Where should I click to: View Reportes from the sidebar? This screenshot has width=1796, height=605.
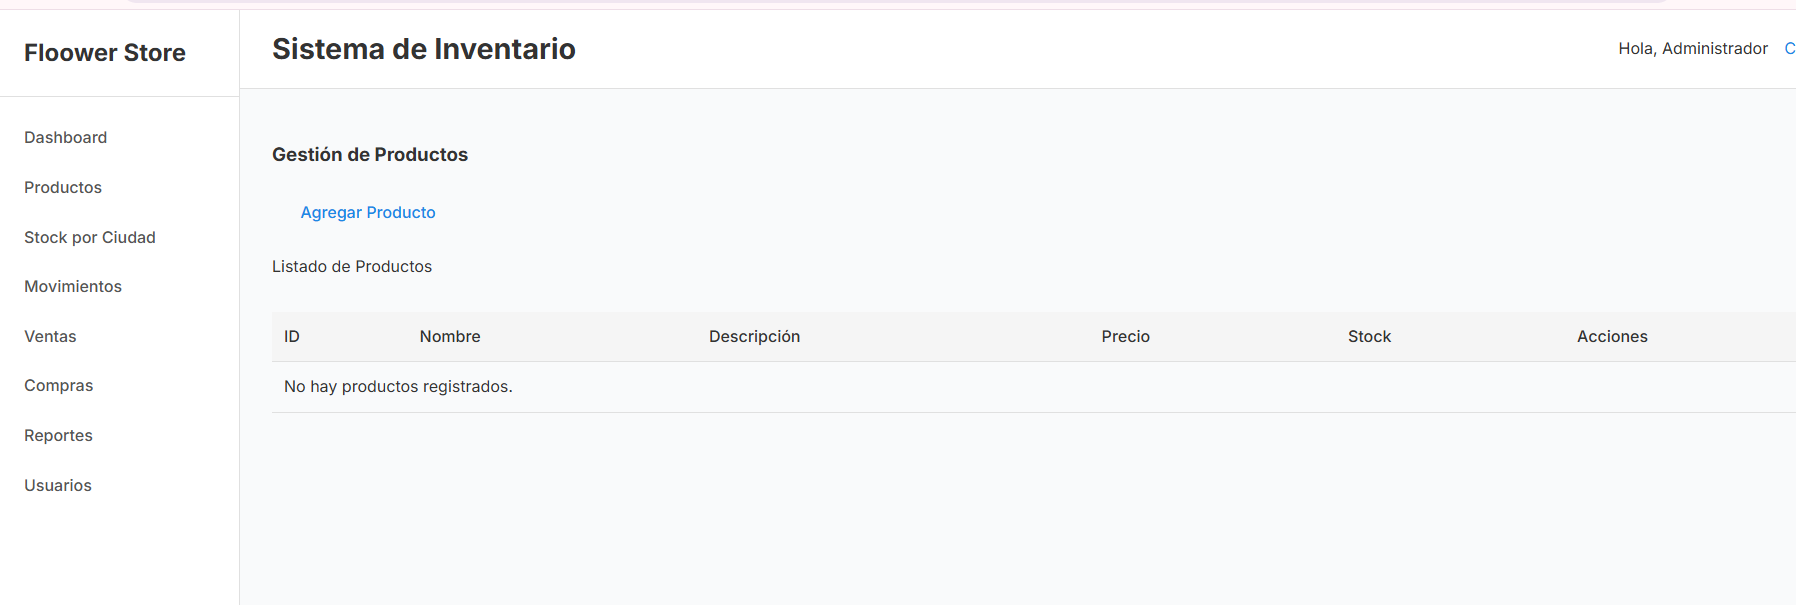point(58,436)
